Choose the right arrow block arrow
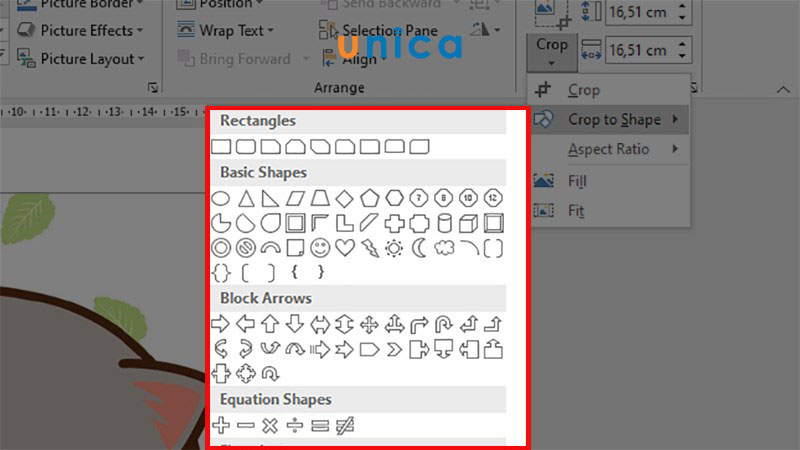800x450 pixels. (220, 324)
